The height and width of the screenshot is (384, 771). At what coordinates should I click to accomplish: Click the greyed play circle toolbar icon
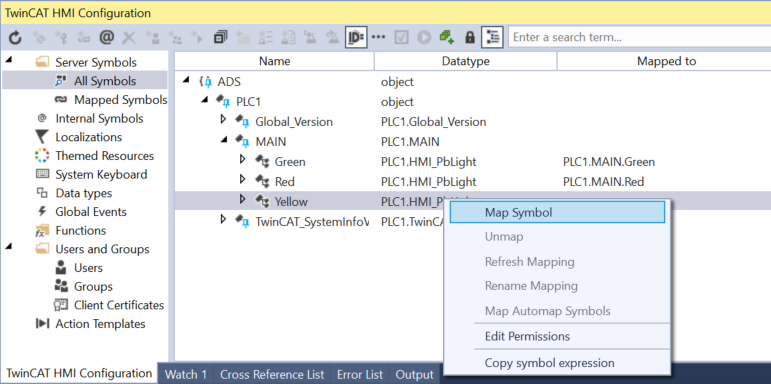pyautogui.click(x=424, y=37)
